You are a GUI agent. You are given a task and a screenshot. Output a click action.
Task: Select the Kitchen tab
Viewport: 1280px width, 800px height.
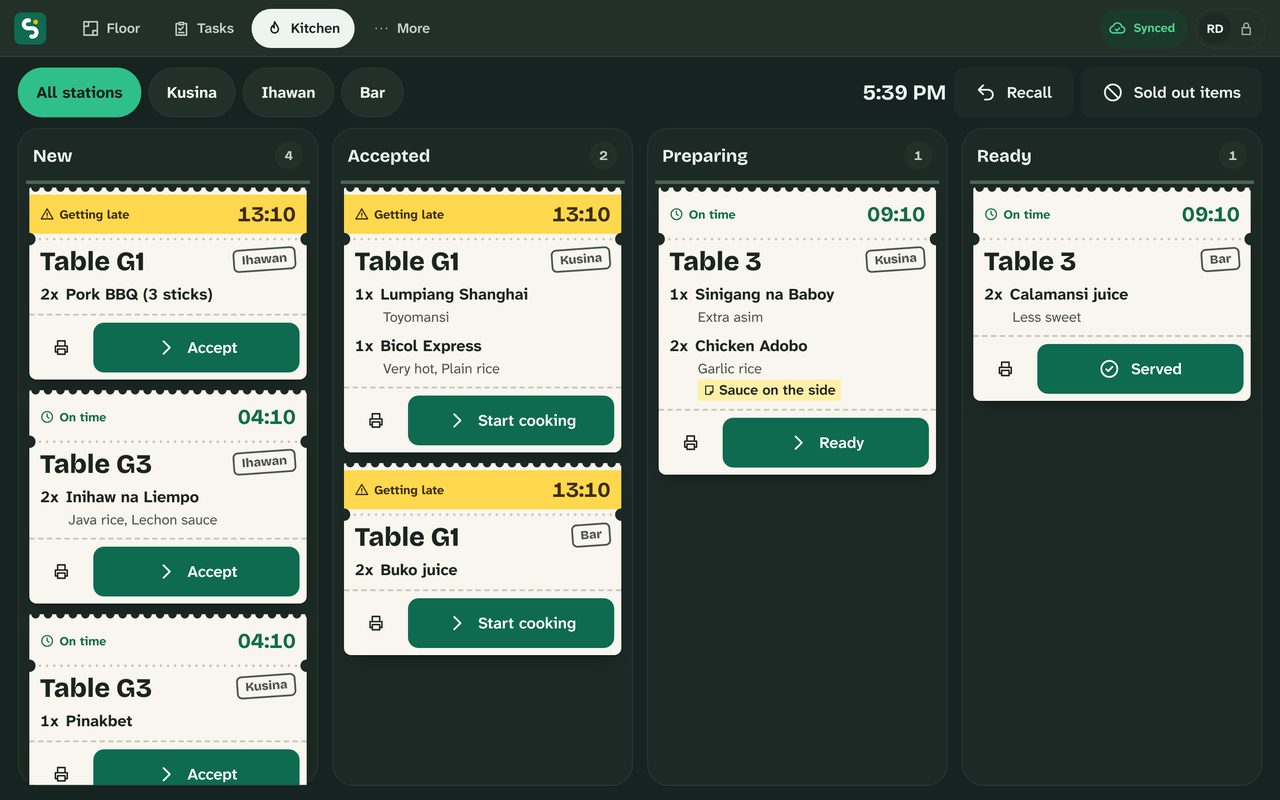pos(303,28)
